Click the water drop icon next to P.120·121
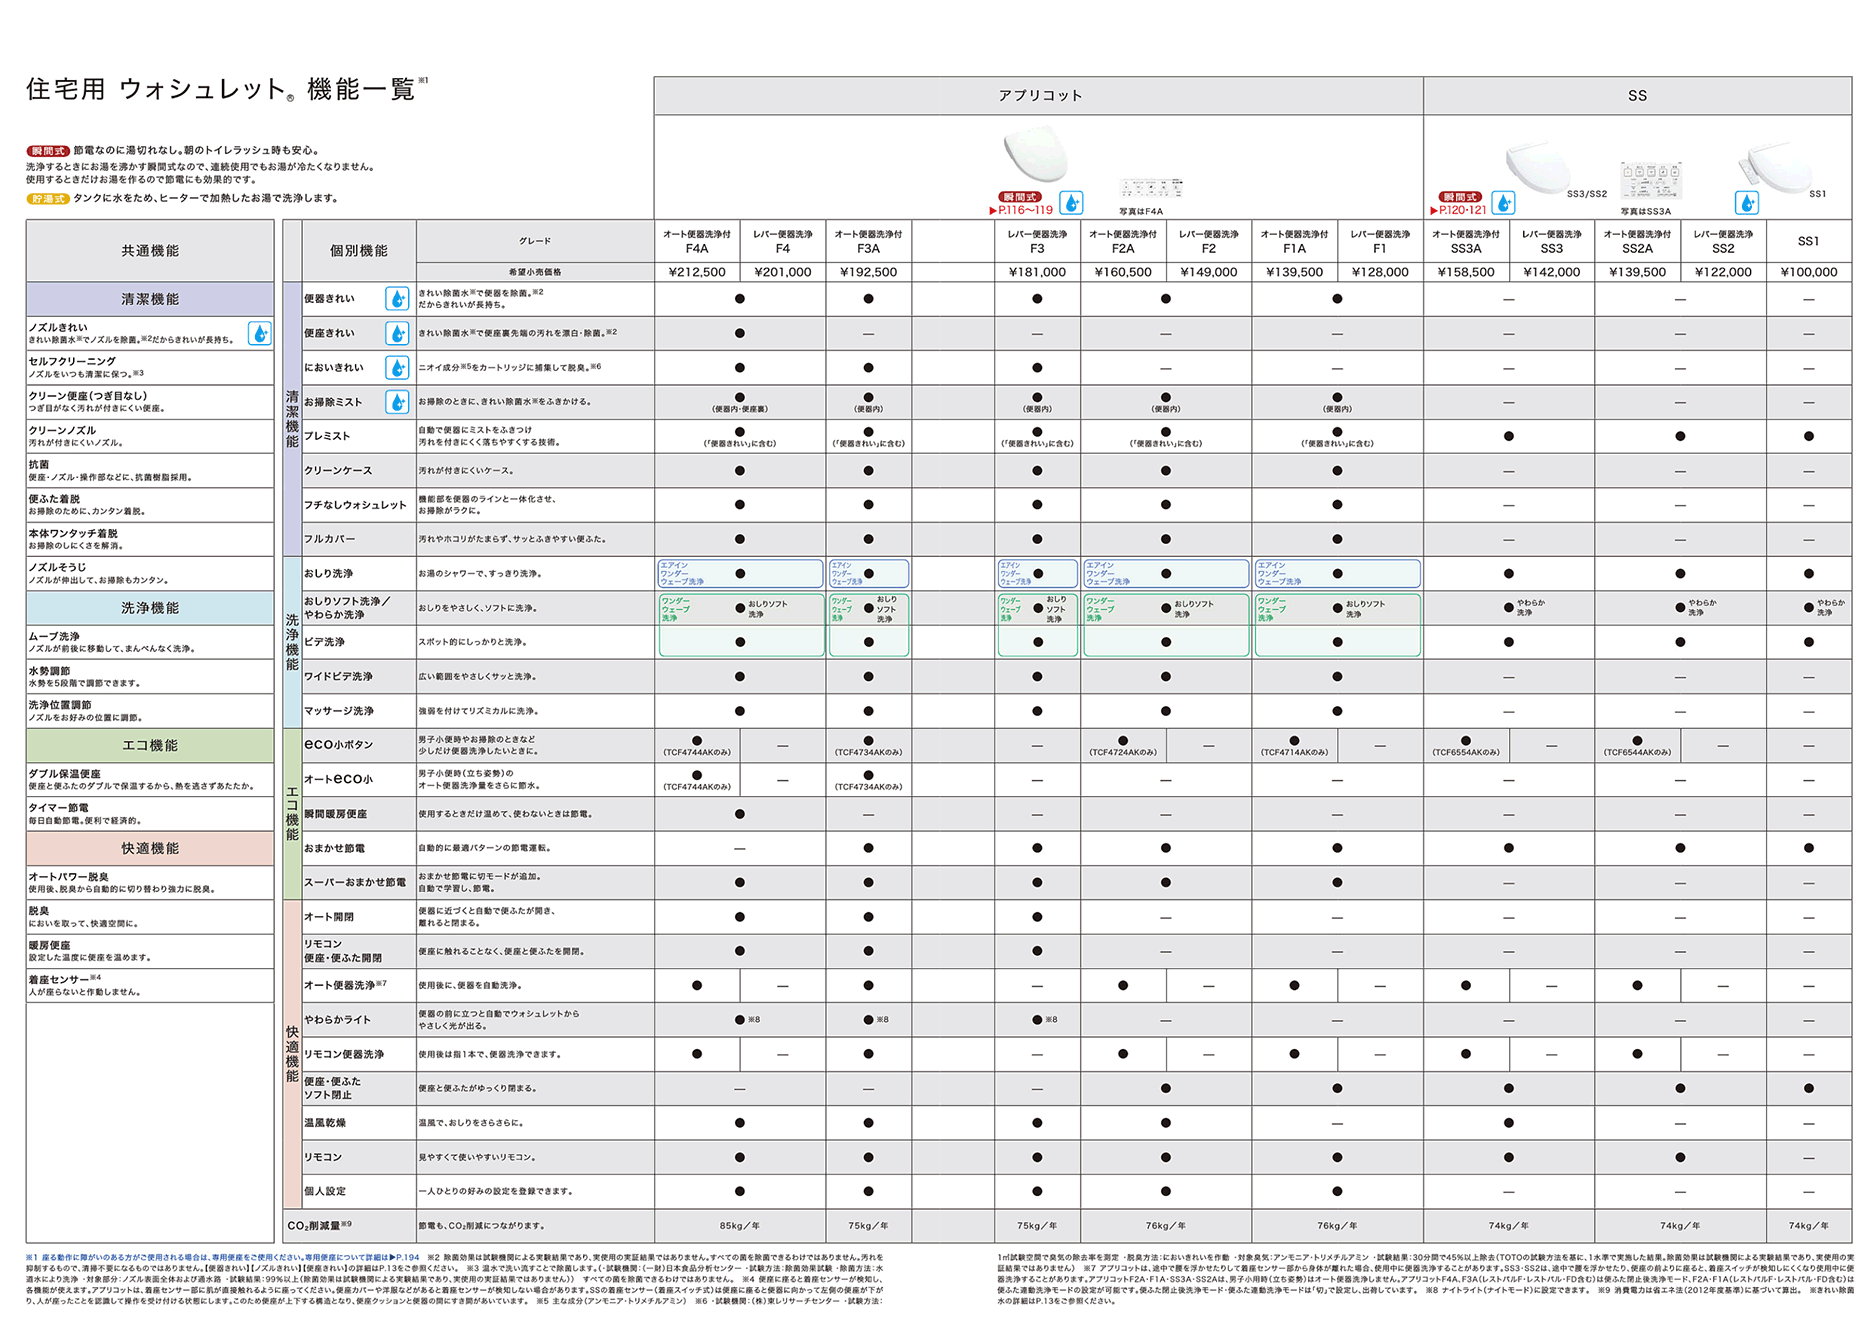Viewport: 1874px width, 1320px height. click(1503, 203)
